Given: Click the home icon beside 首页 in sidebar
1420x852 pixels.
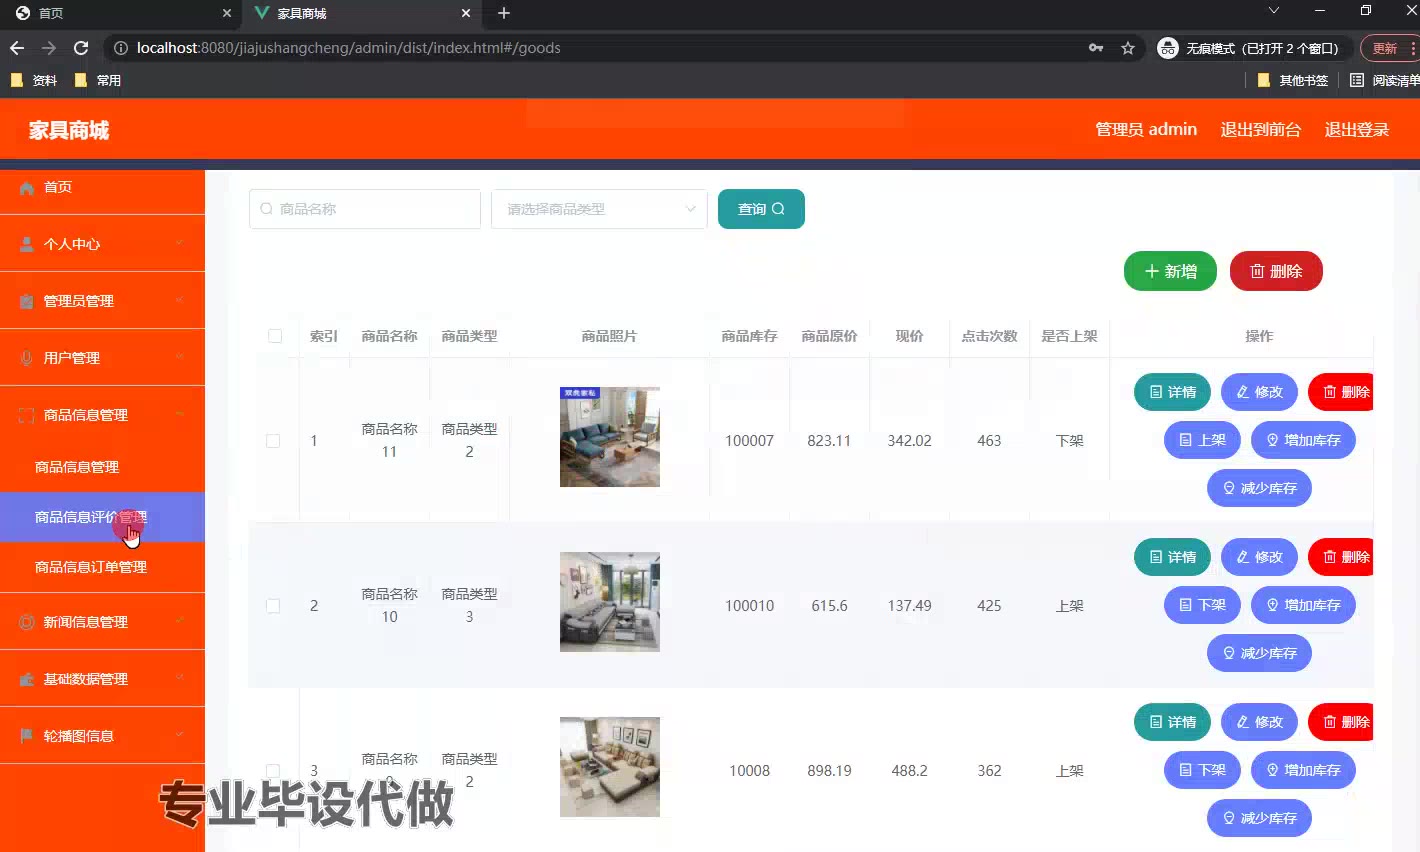Looking at the screenshot, I should click(27, 188).
